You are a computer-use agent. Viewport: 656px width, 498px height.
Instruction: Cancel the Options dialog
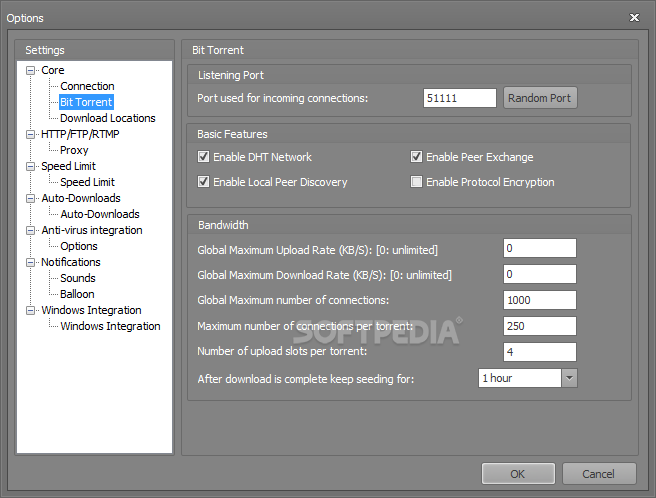[x=599, y=474]
